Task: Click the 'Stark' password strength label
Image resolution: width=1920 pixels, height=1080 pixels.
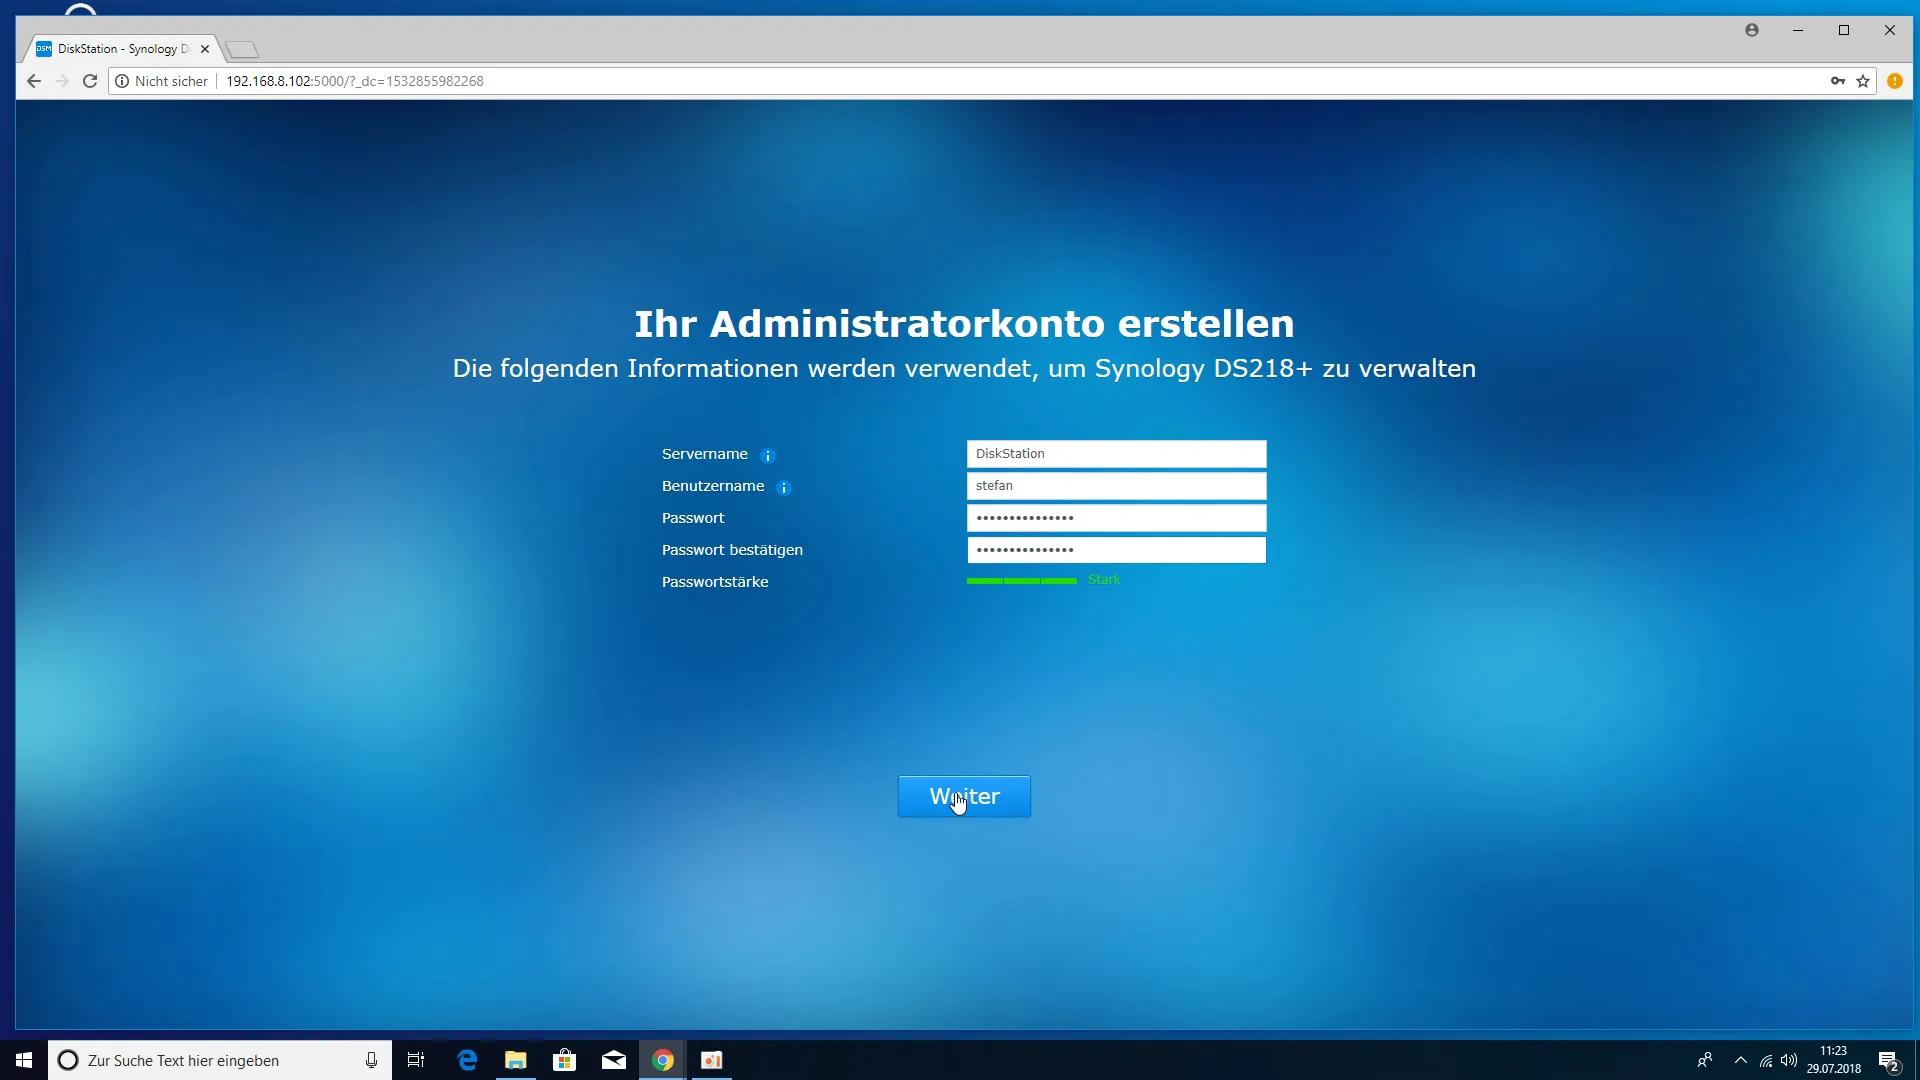Action: pos(1104,580)
